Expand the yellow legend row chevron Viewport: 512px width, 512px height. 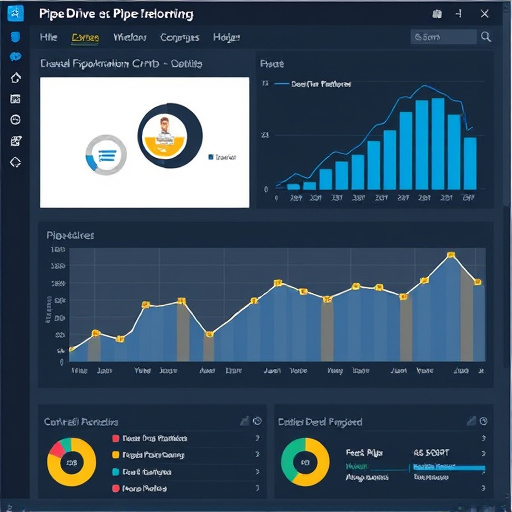coord(257,454)
